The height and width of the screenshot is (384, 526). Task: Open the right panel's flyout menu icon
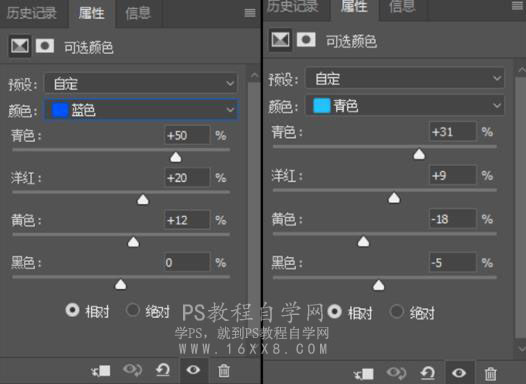click(517, 6)
